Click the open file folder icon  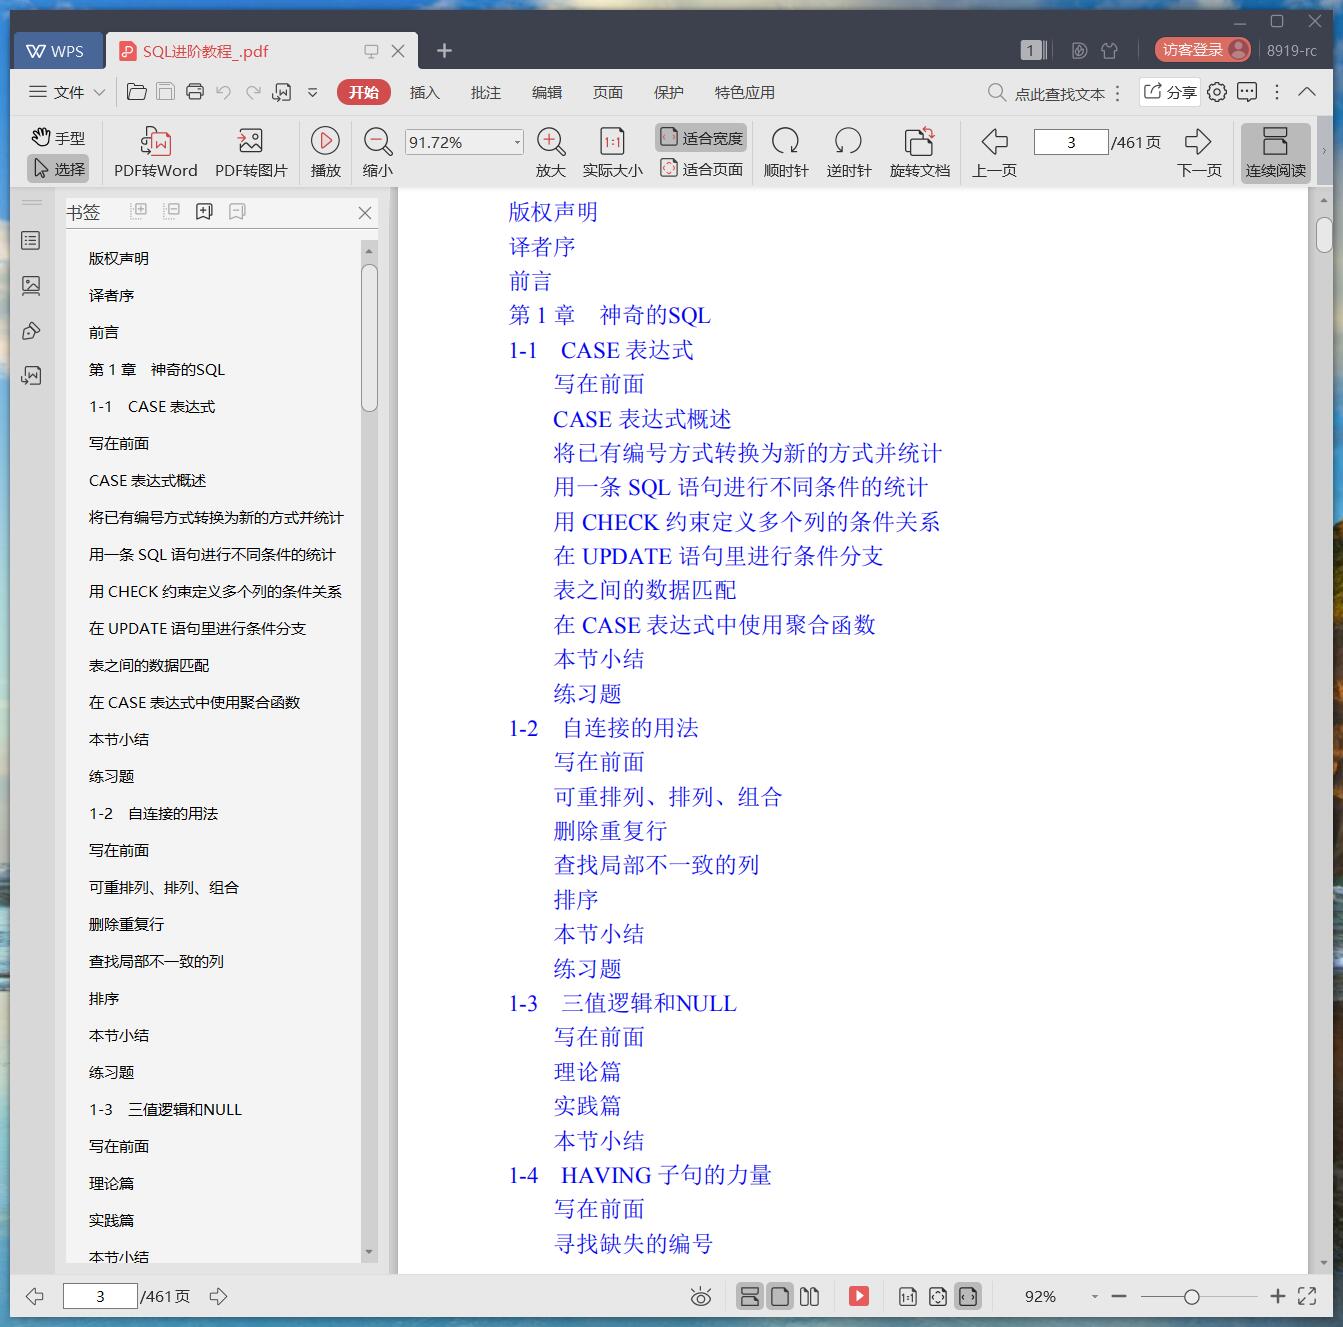click(137, 92)
